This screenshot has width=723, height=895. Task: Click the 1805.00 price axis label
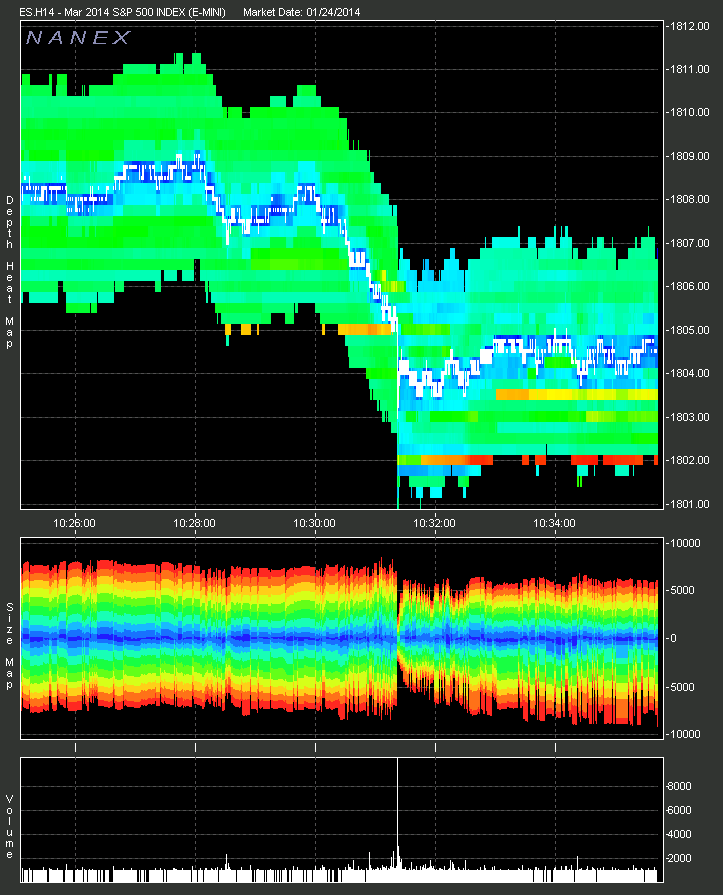(689, 330)
